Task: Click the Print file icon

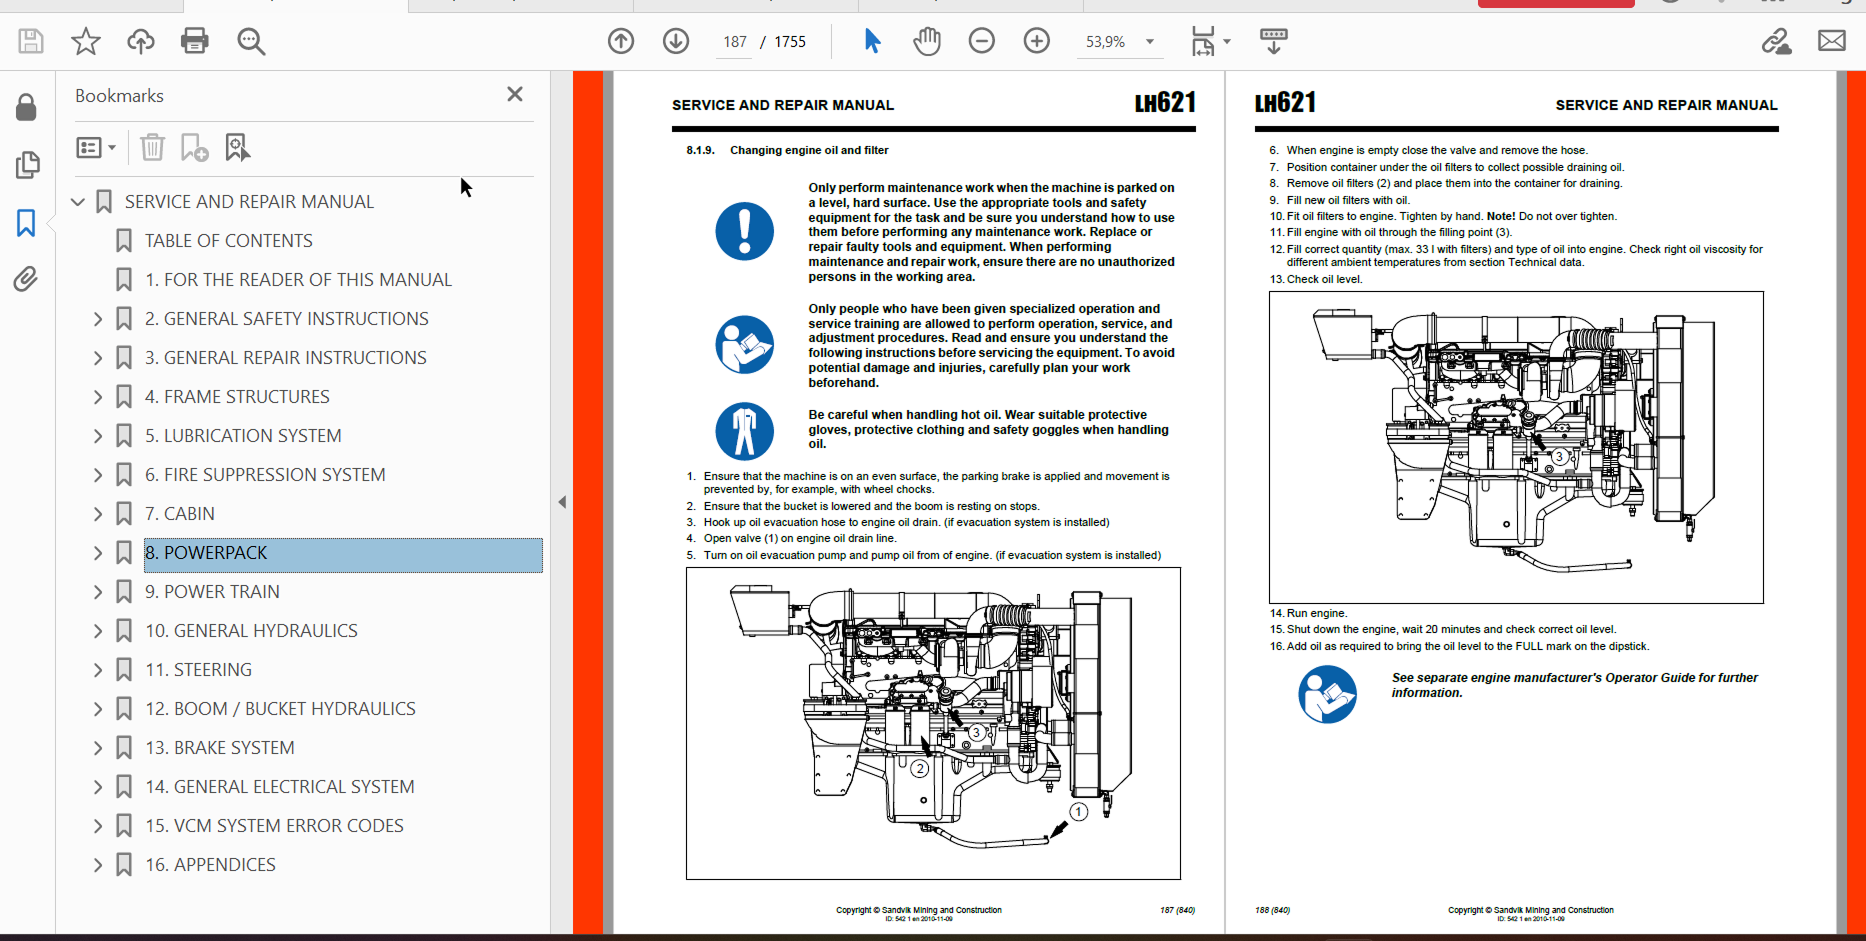Action: pyautogui.click(x=195, y=41)
